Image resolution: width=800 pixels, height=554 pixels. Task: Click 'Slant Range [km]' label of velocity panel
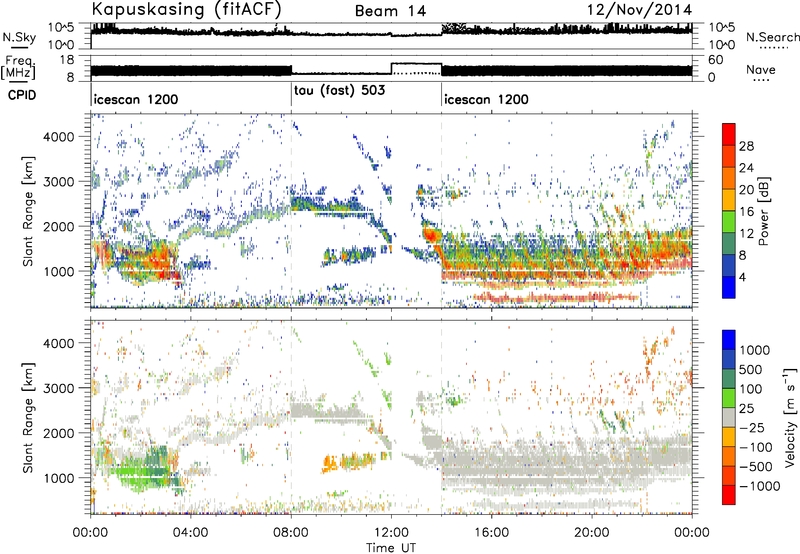tap(28, 417)
